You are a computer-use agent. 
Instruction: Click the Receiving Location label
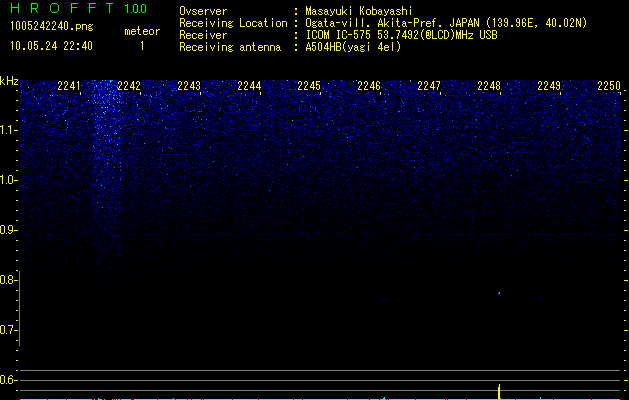tap(233, 23)
